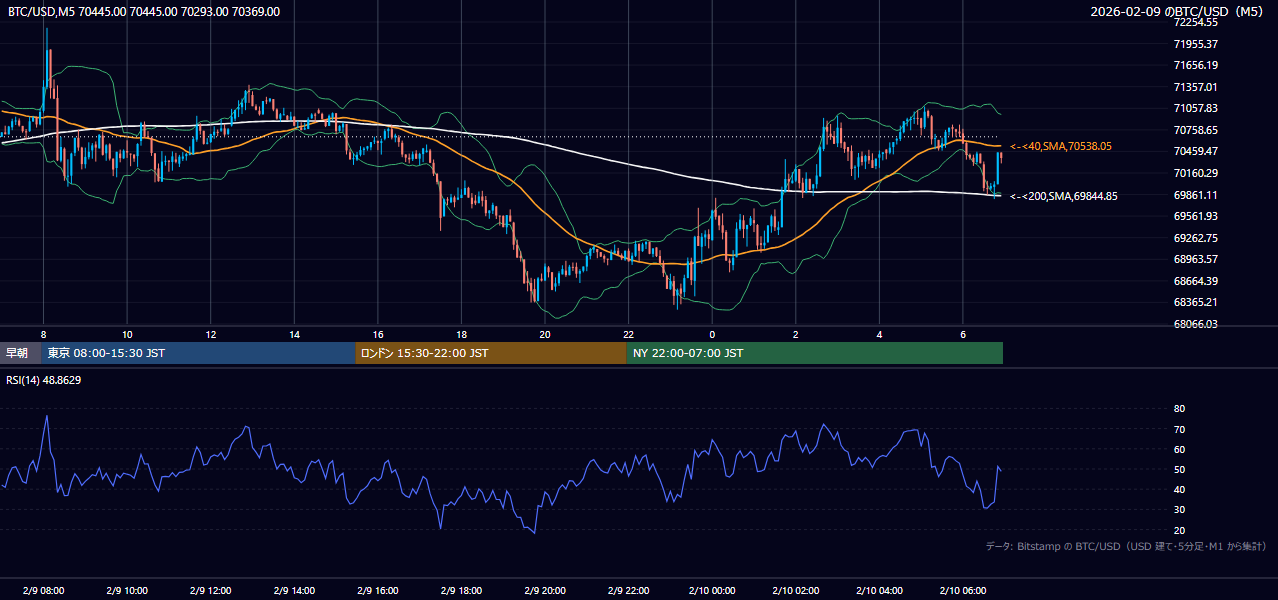Click the 71357.01 price axis label
Viewport: 1278px width, 600px height.
(x=1196, y=87)
